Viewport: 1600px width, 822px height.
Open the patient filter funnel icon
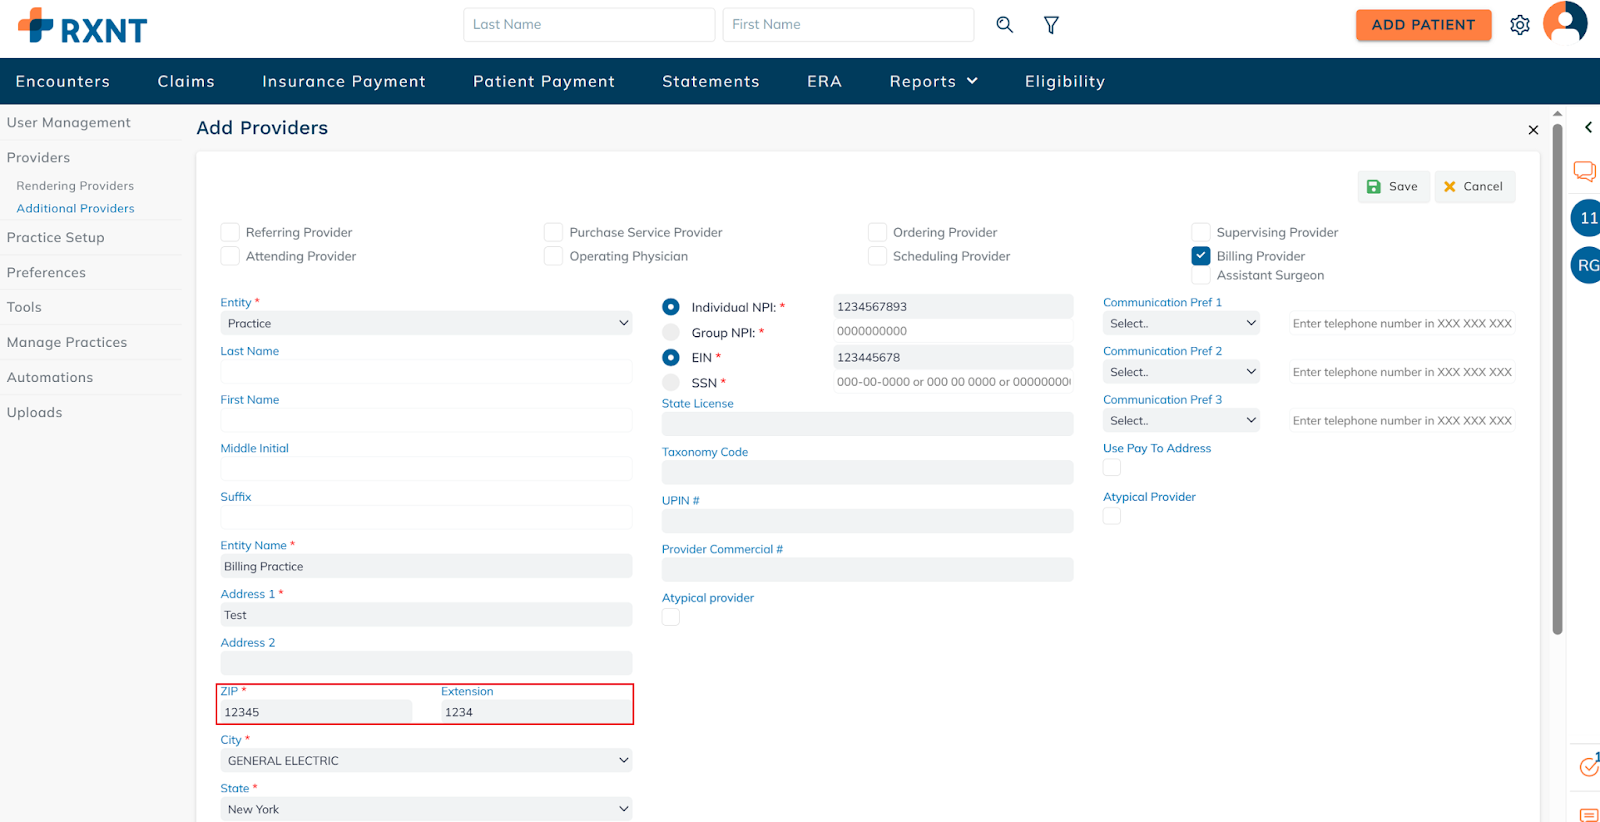pos(1051,25)
